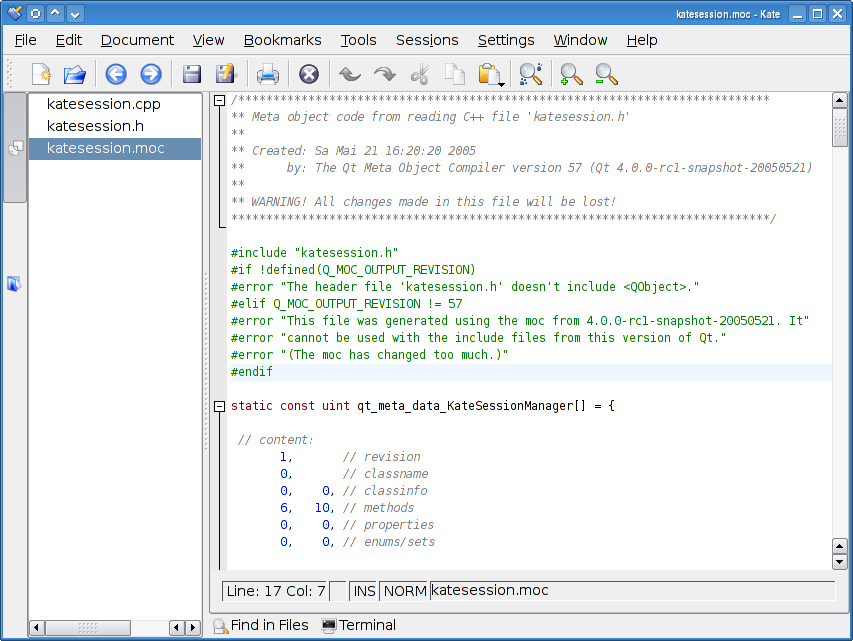Image resolution: width=853 pixels, height=641 pixels.
Task: Save the document with the floppy icon
Action: tap(191, 74)
